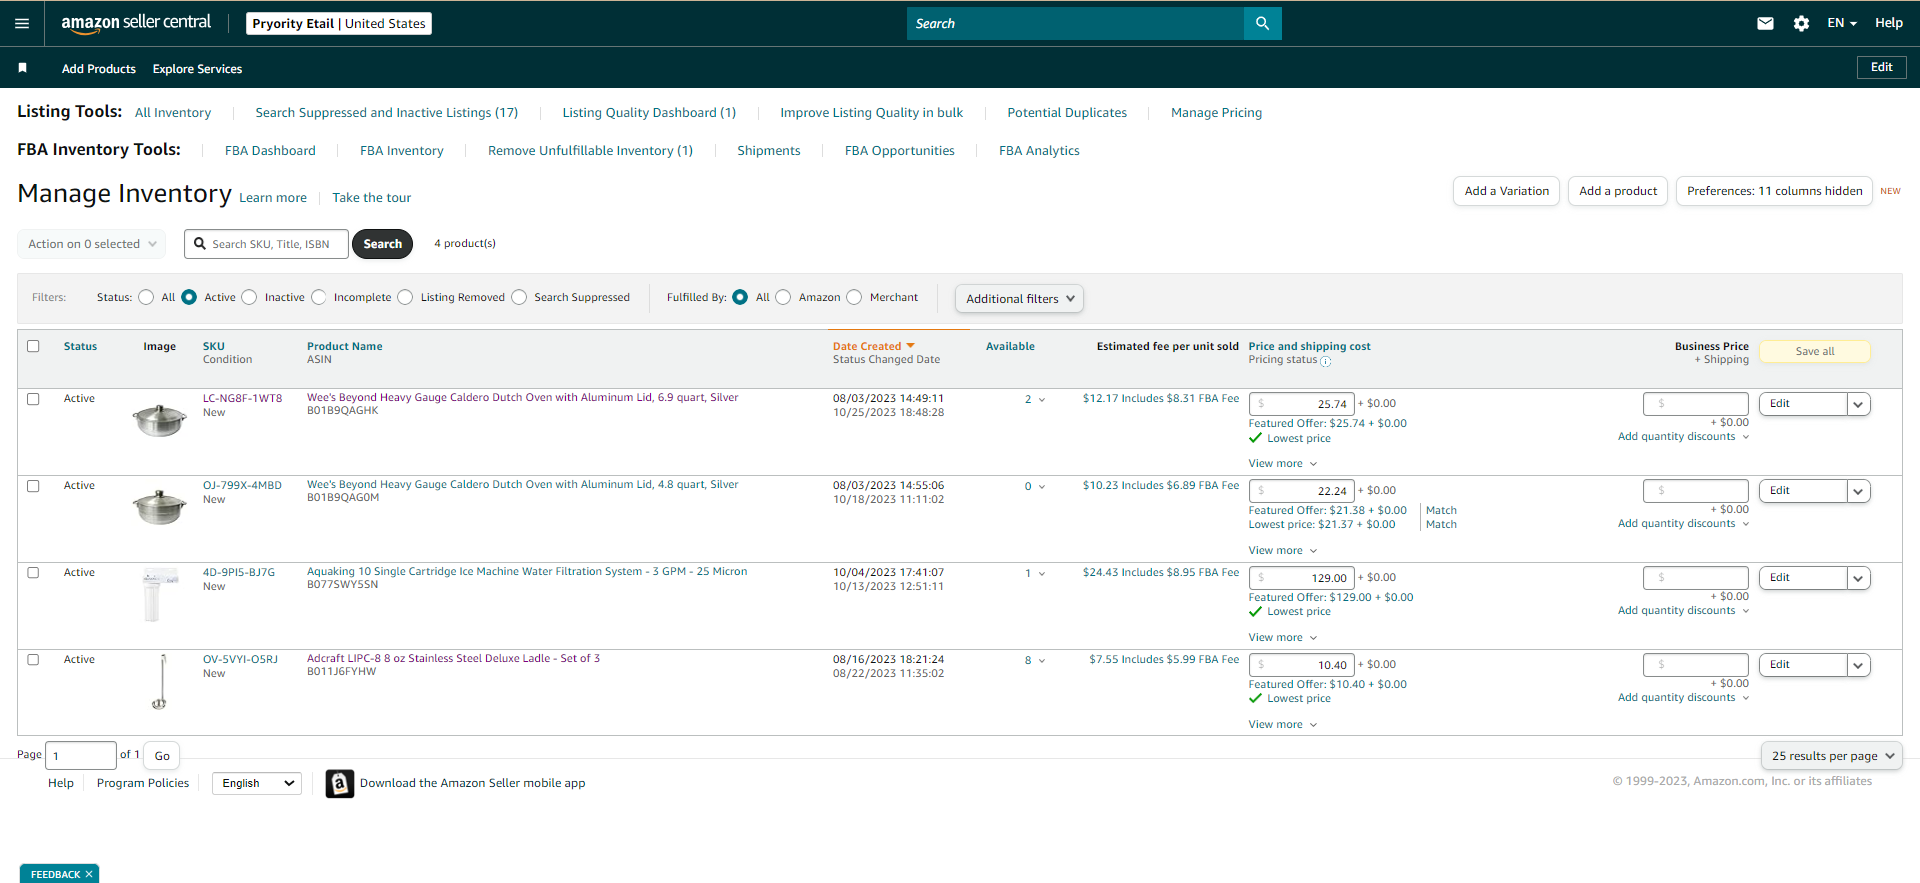Check the row for SKU LC-NG8F-1WT8
The width and height of the screenshot is (1920, 883).
point(33,398)
